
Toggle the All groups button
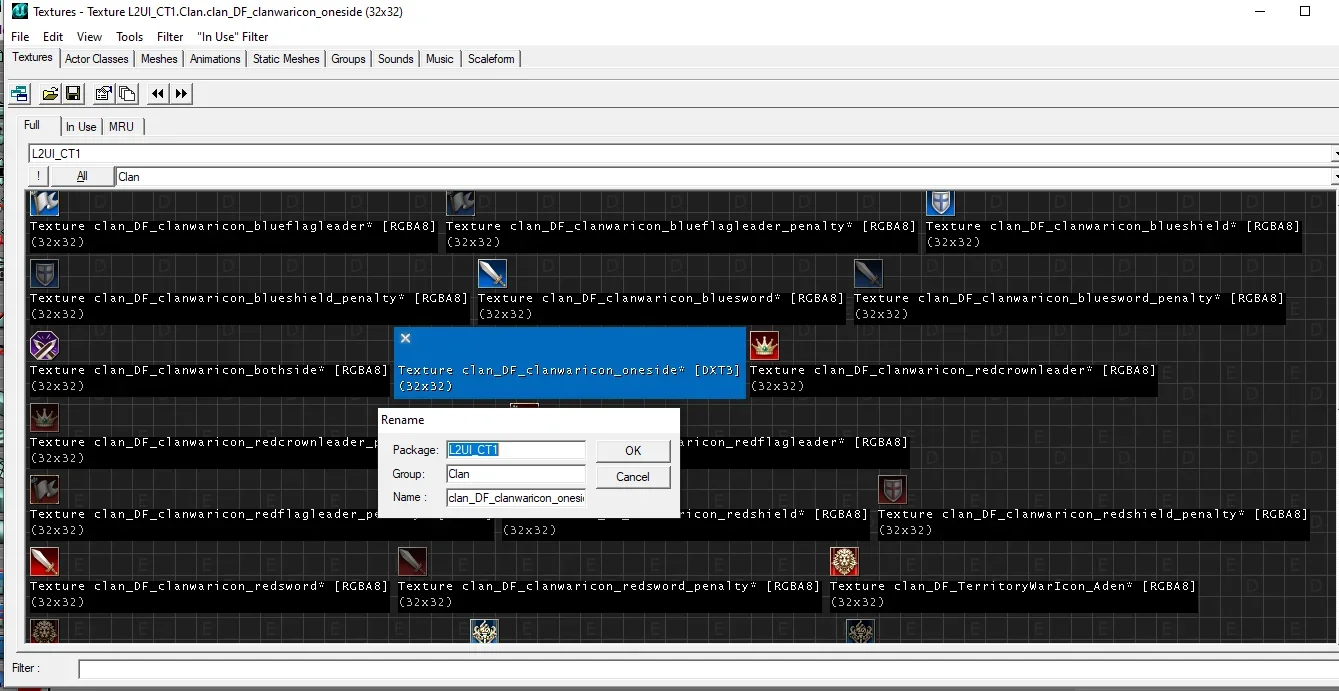[x=81, y=176]
